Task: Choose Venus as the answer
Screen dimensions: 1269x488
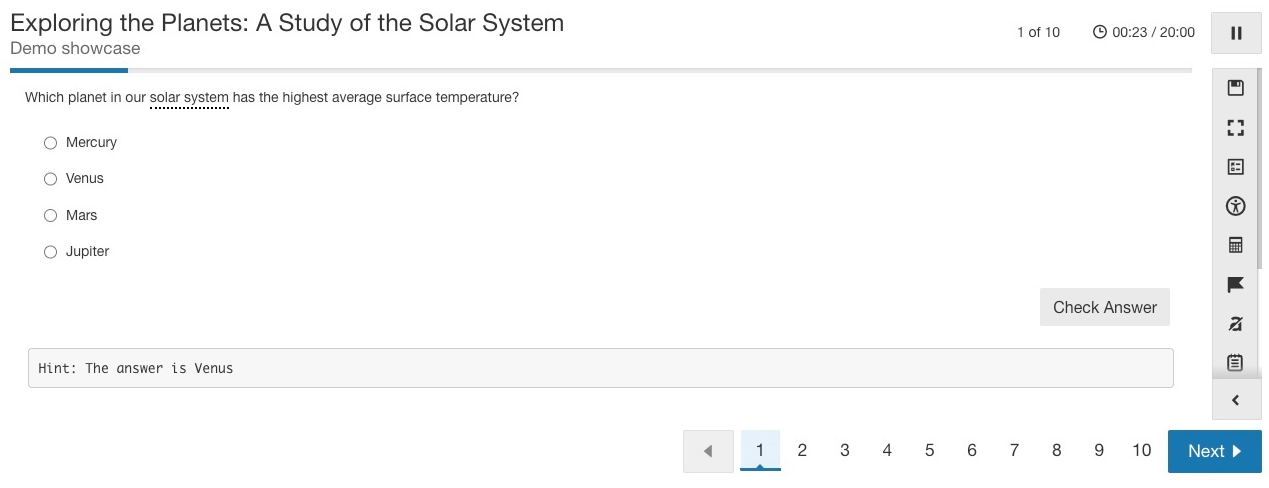Action: pos(51,179)
